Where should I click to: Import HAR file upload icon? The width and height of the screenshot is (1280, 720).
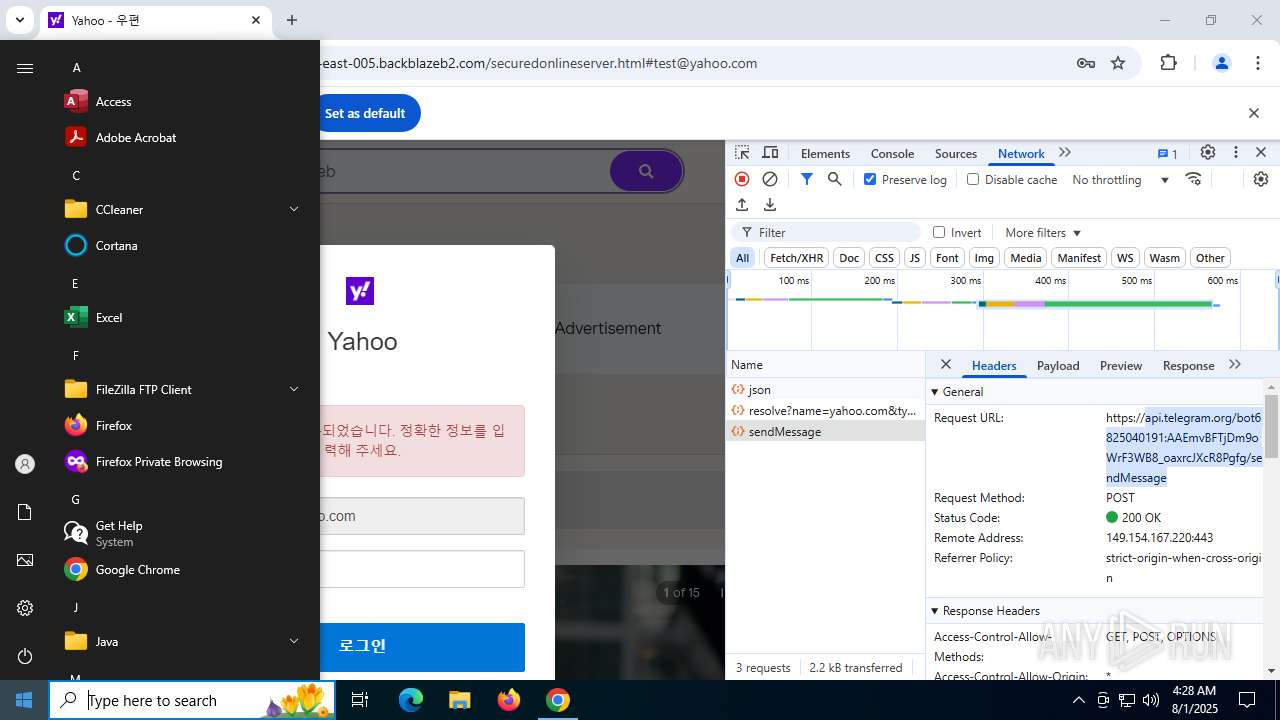click(x=742, y=204)
